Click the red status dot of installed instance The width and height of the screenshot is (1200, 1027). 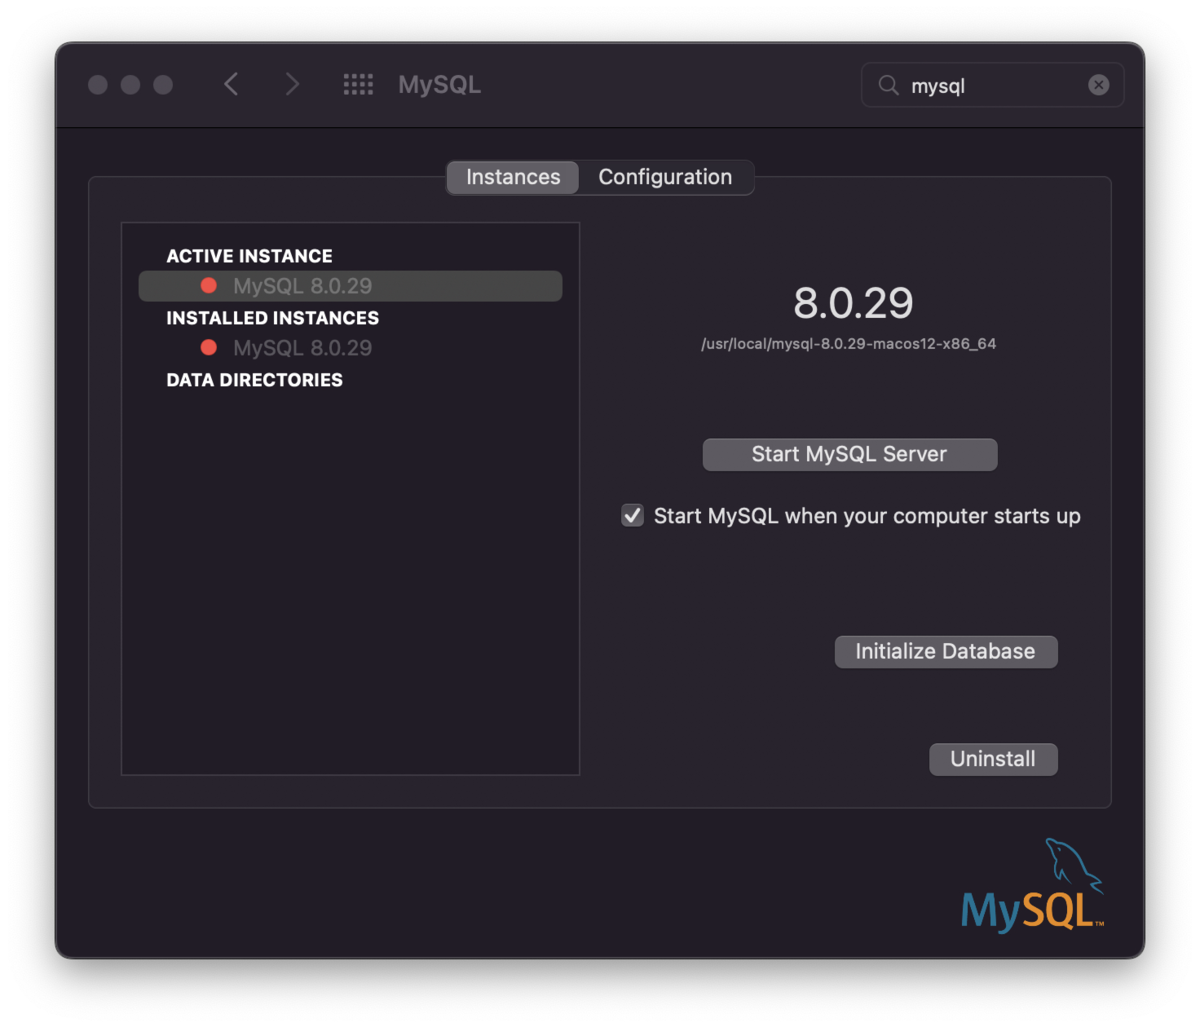click(209, 348)
